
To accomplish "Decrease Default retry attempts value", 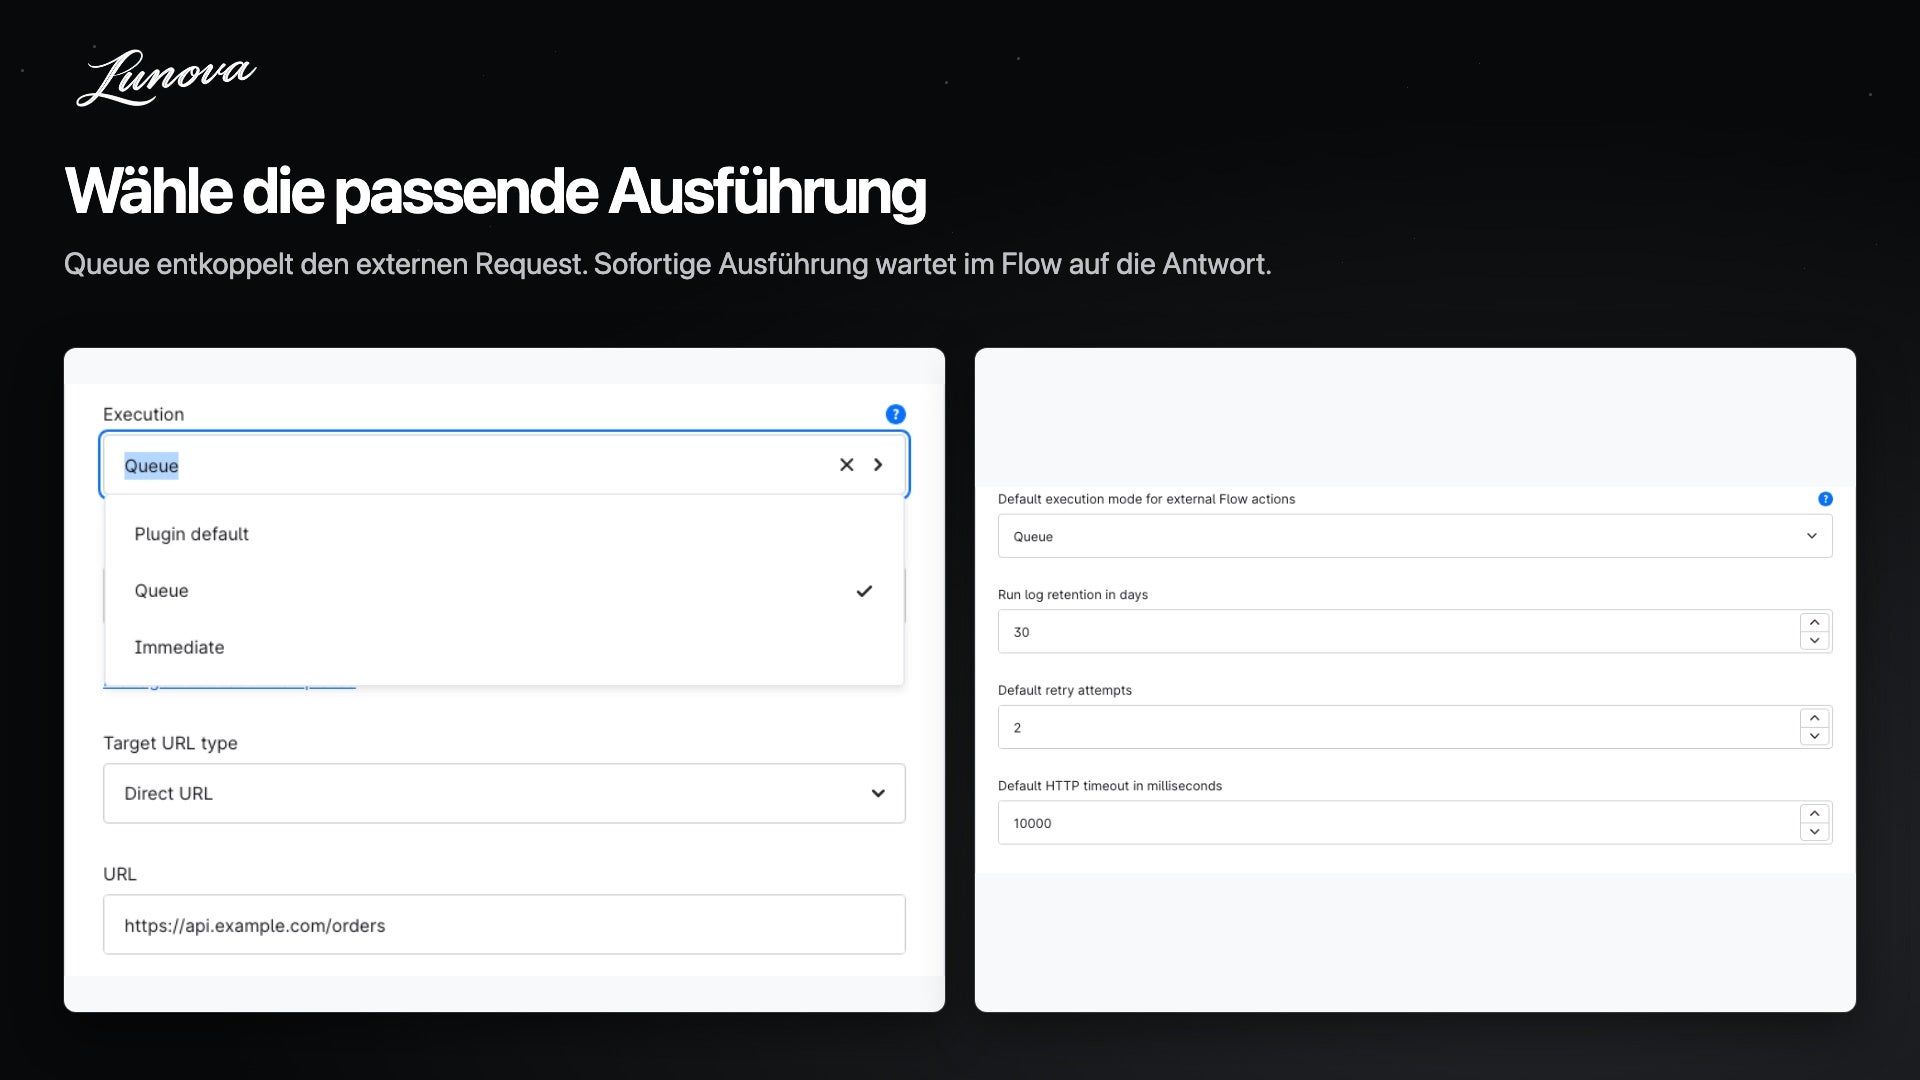I will [1814, 737].
